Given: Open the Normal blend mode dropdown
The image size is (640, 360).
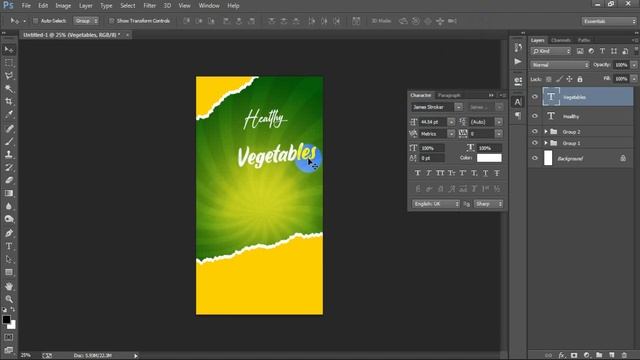Looking at the screenshot, I should tap(560, 65).
